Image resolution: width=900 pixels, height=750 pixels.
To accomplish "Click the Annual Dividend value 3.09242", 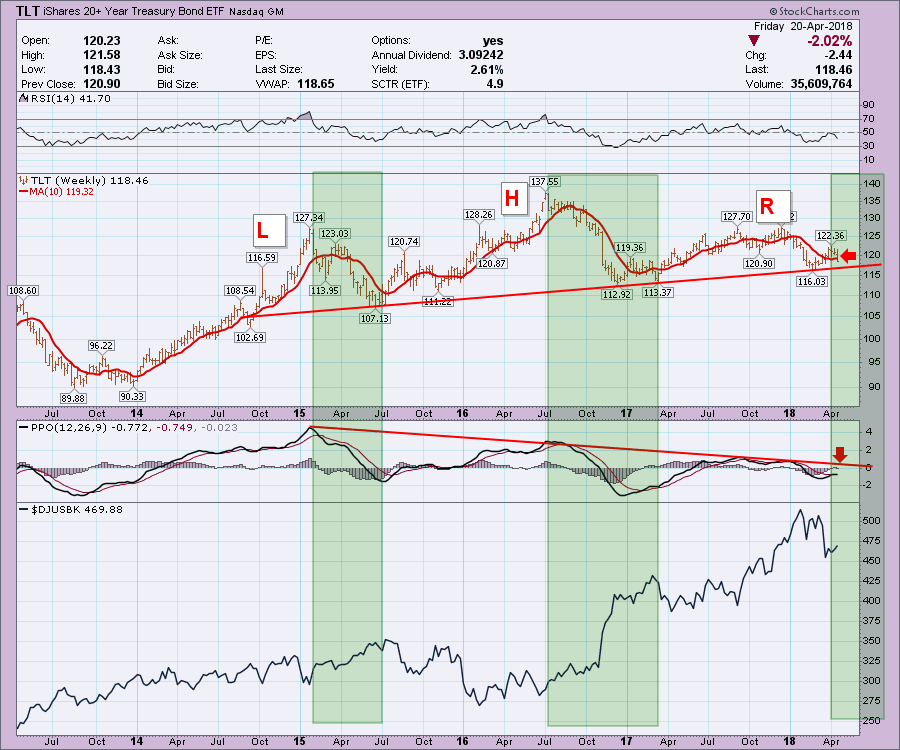I will coord(481,55).
